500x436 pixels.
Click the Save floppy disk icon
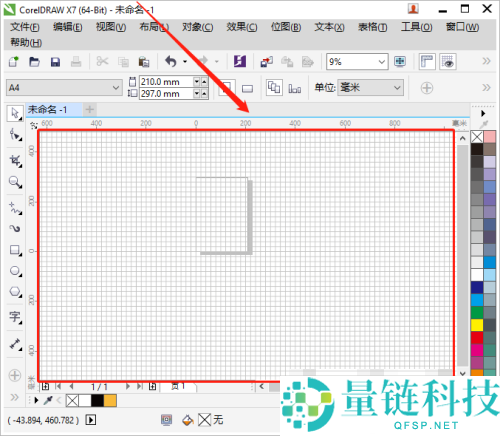(55, 62)
